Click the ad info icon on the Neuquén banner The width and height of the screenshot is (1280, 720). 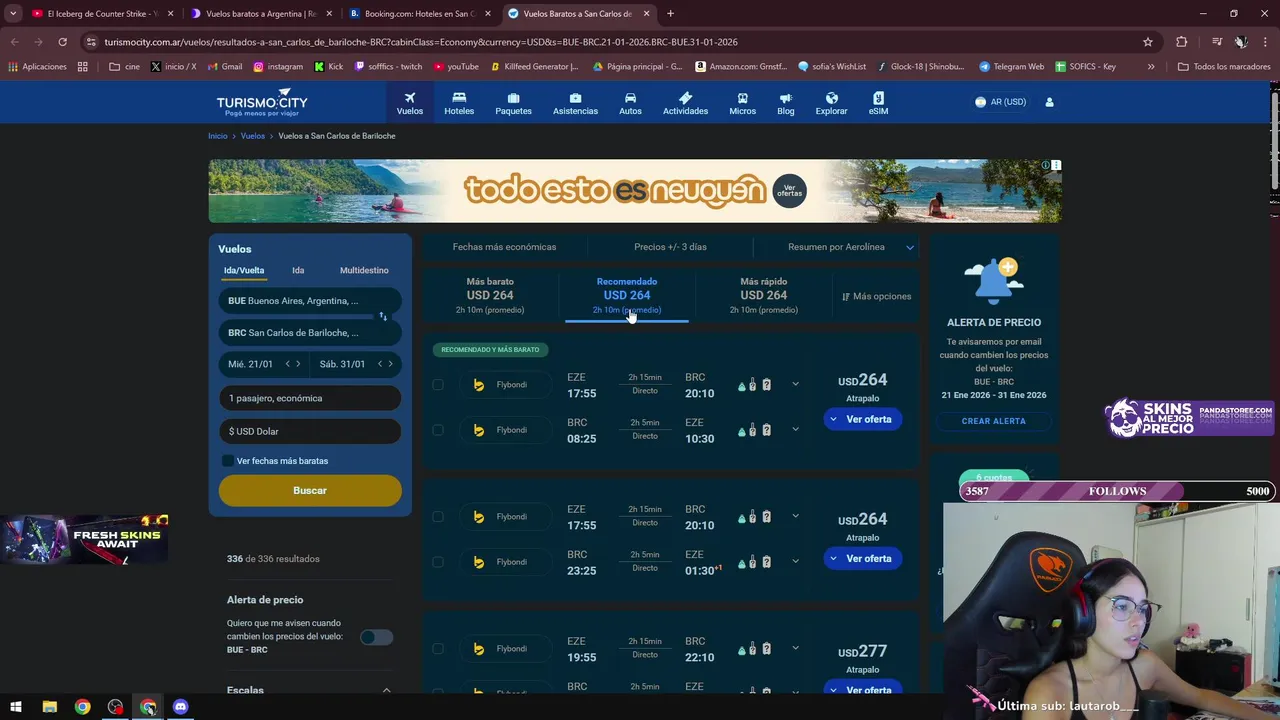1046,165
